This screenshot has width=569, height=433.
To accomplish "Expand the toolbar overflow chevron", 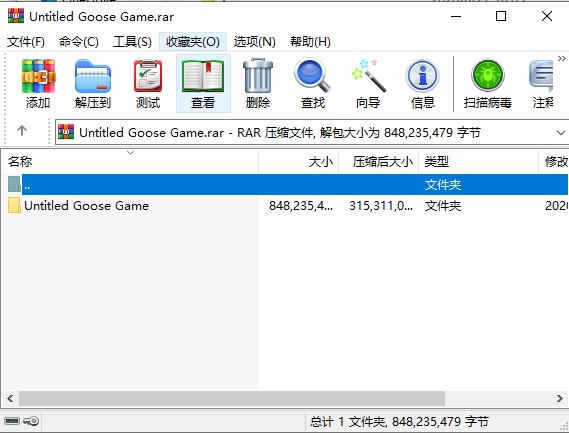I will coord(562,59).
